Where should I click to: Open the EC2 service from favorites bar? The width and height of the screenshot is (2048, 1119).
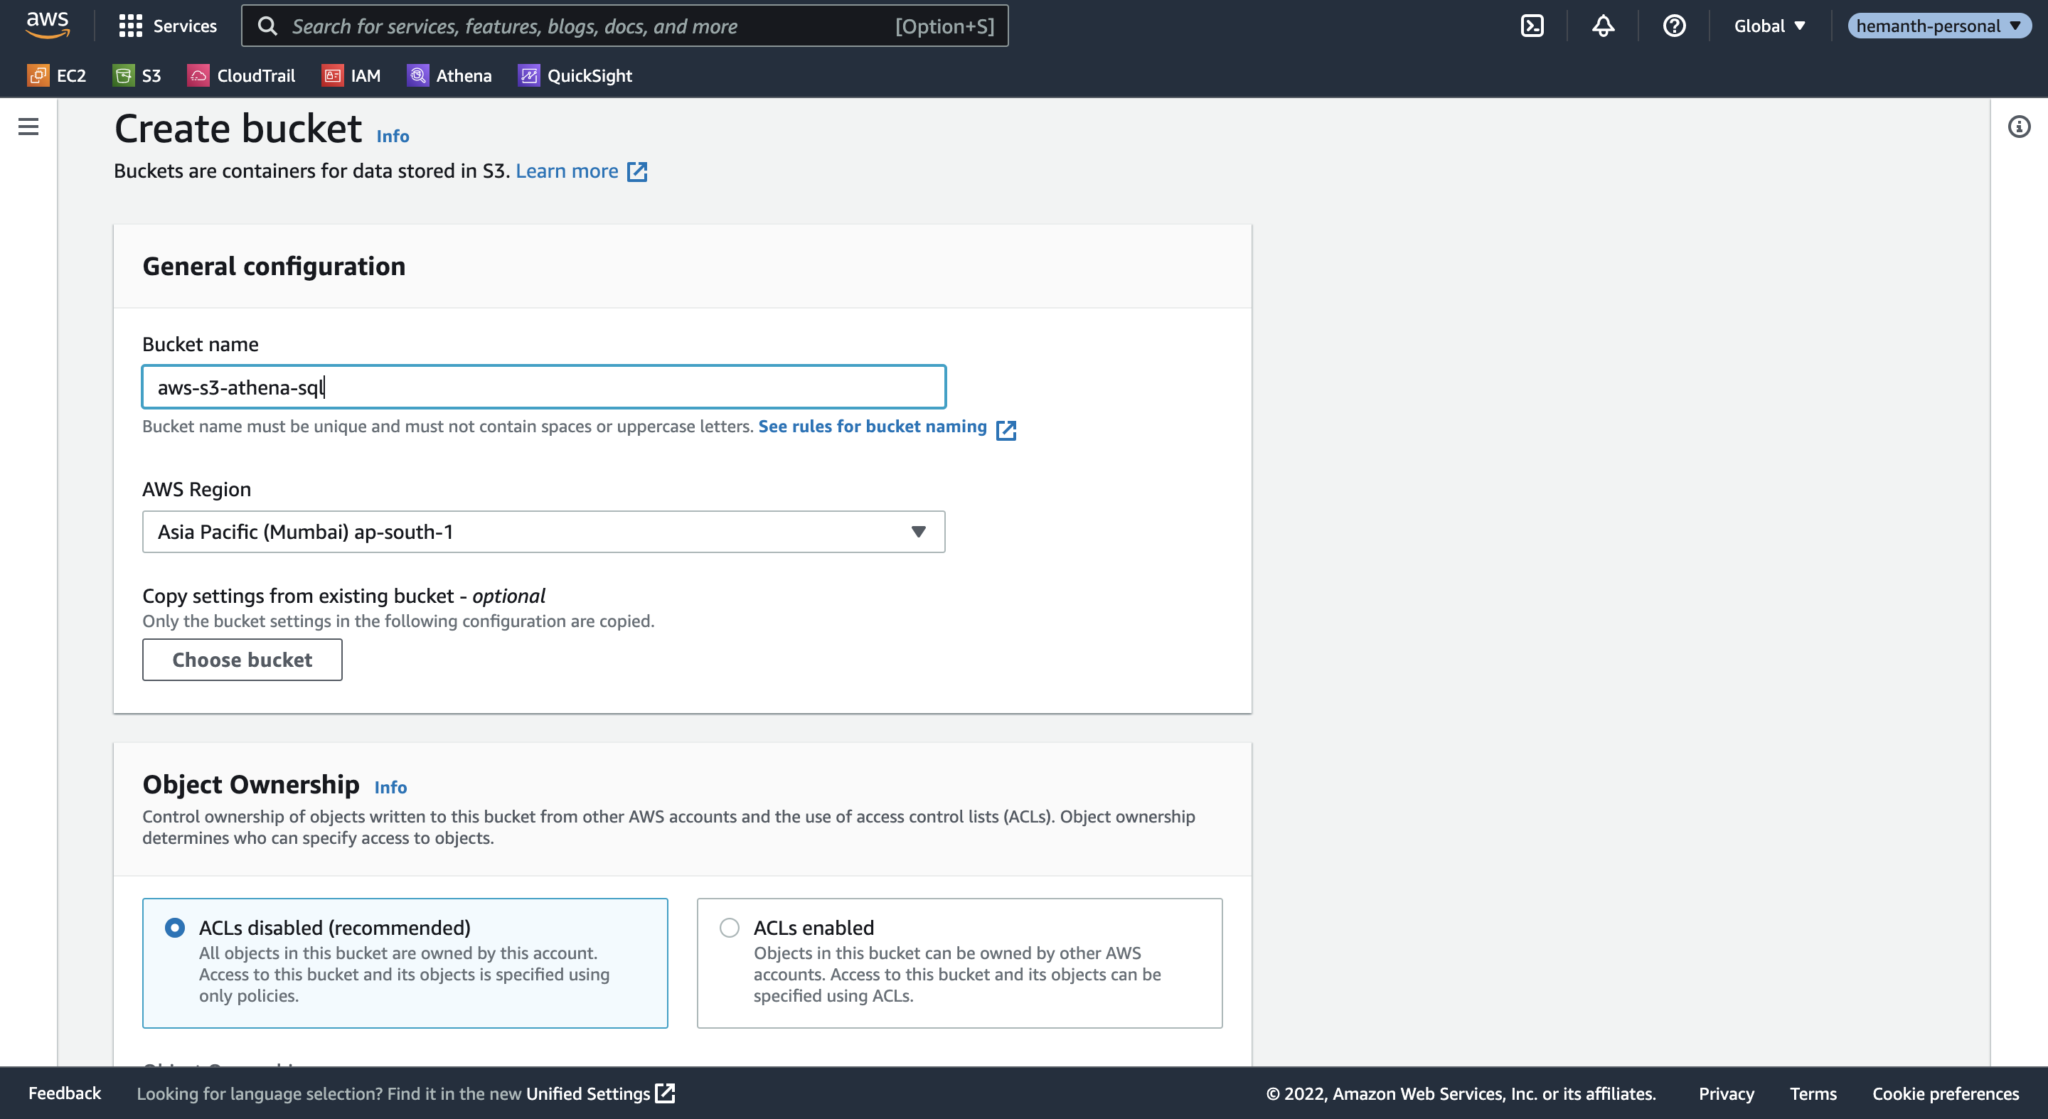coord(57,75)
